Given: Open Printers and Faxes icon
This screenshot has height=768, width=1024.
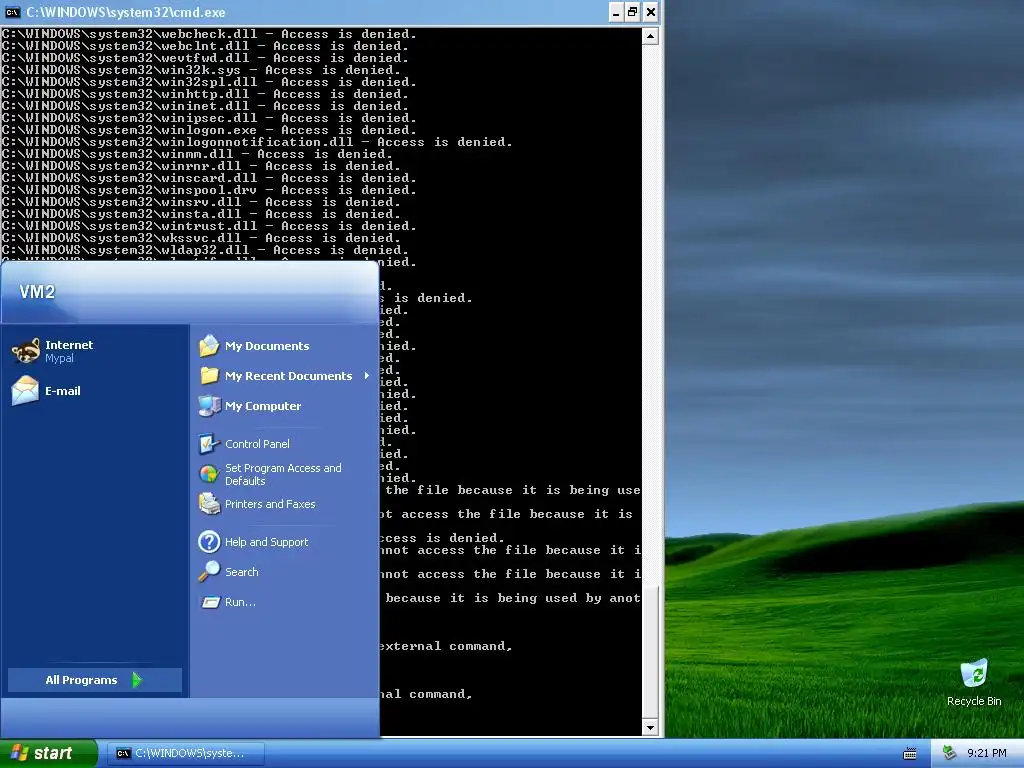Looking at the screenshot, I should tap(209, 504).
